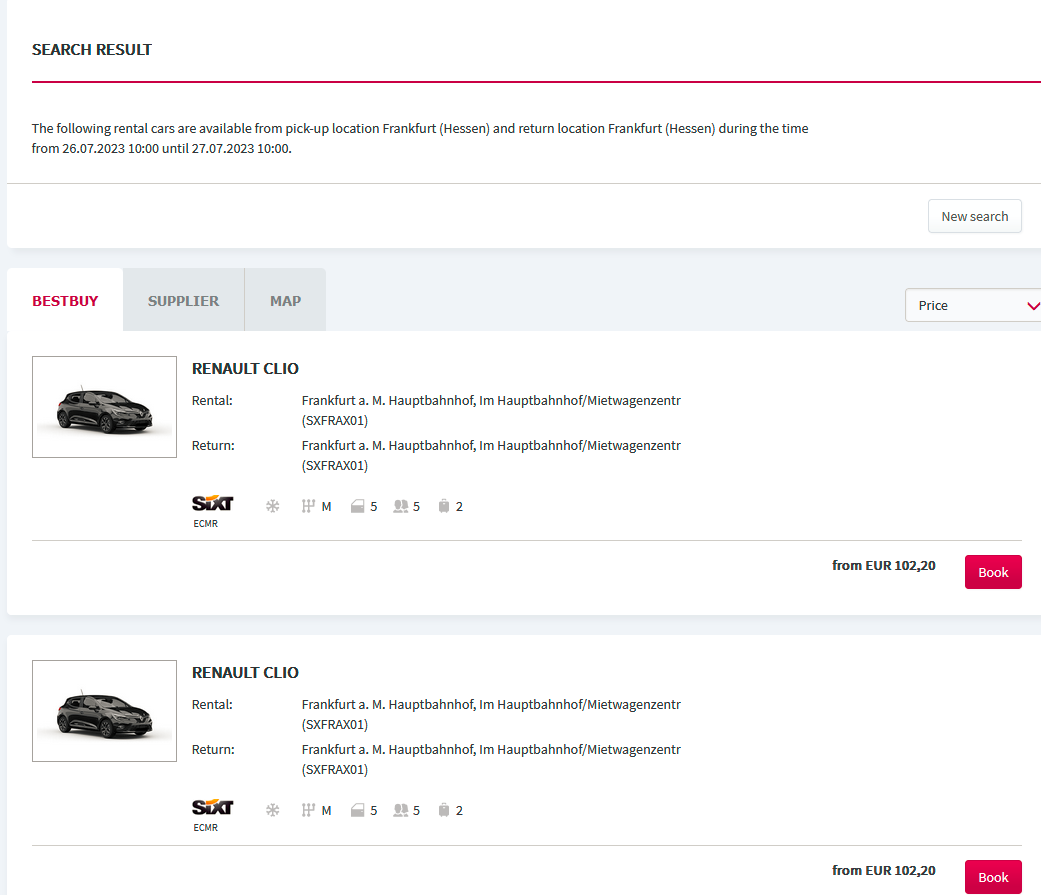Image resolution: width=1041 pixels, height=895 pixels.
Task: Click the Sixt logo in second offer
Action: point(212,807)
